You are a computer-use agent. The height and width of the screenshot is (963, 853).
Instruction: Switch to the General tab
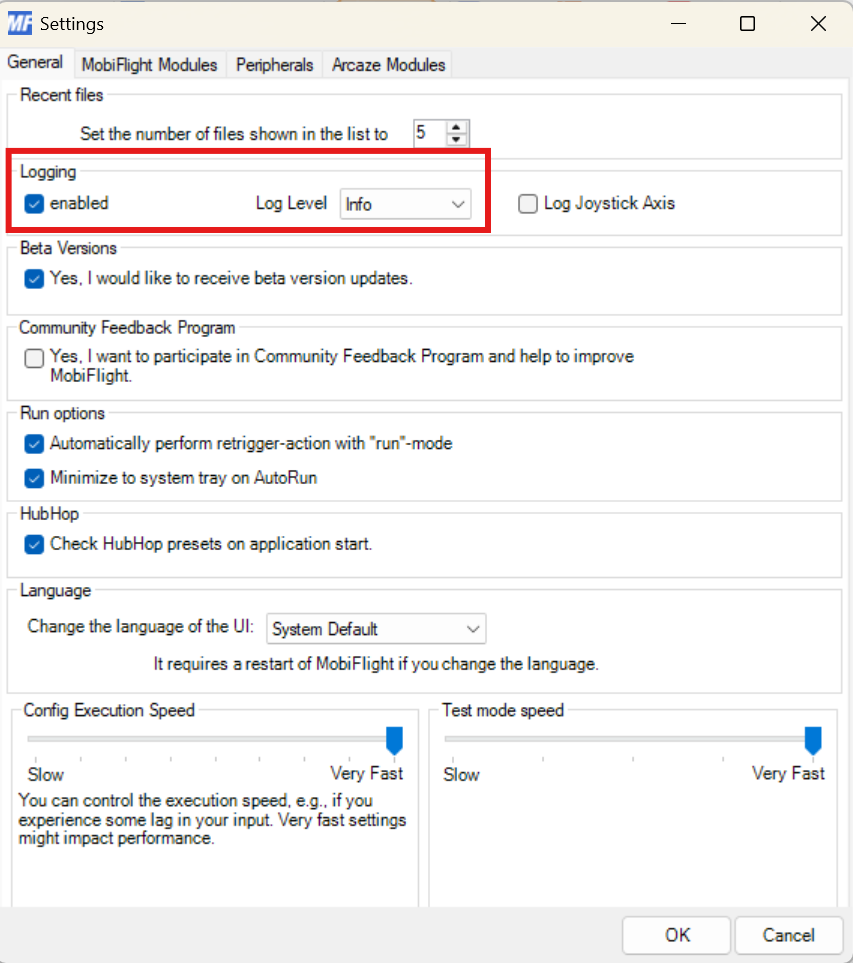[35, 63]
